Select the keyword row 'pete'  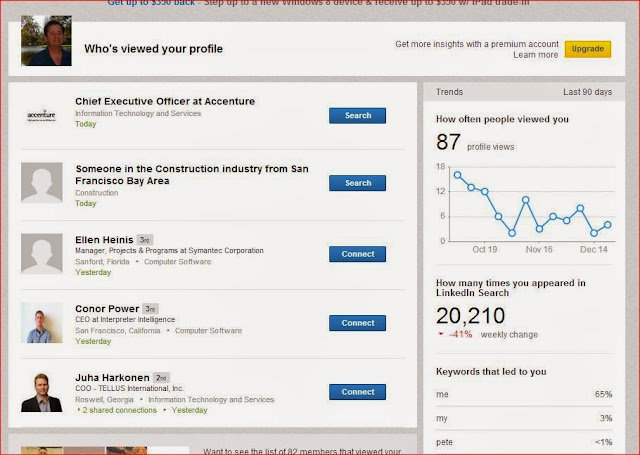click(524, 442)
